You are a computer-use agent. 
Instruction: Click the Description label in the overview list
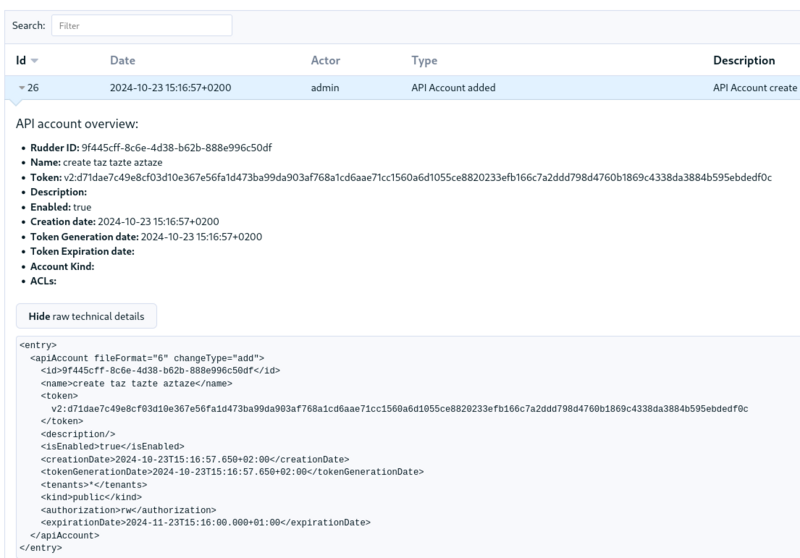[x=59, y=192]
